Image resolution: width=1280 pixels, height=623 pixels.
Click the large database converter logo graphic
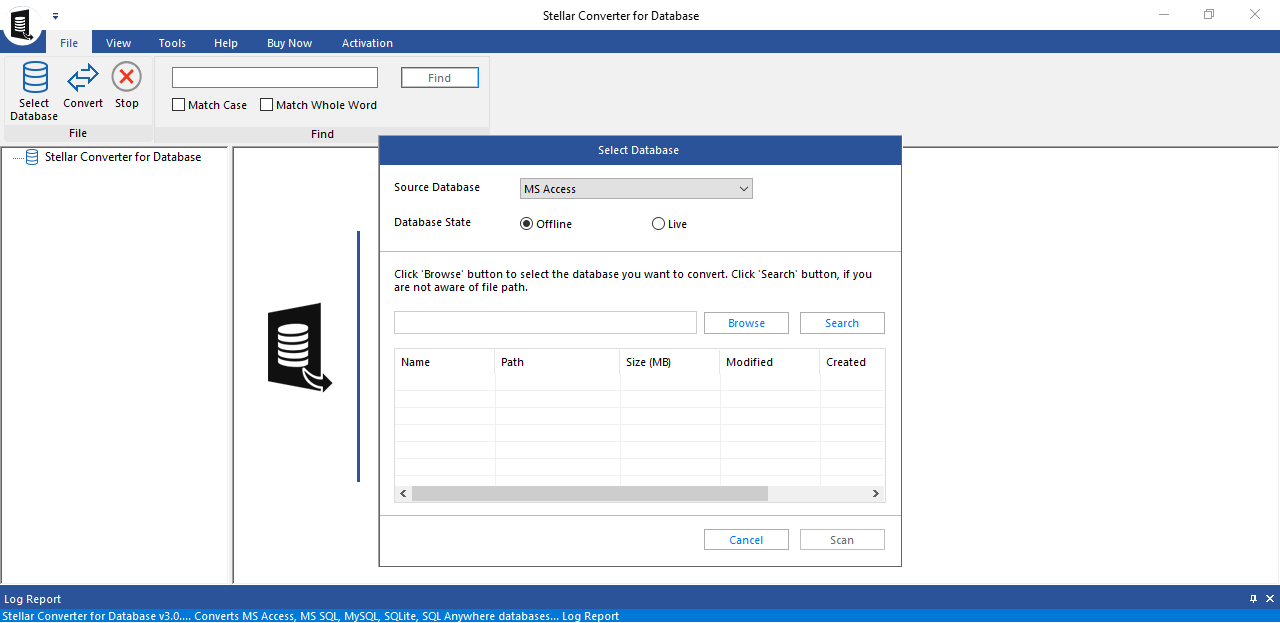(299, 347)
